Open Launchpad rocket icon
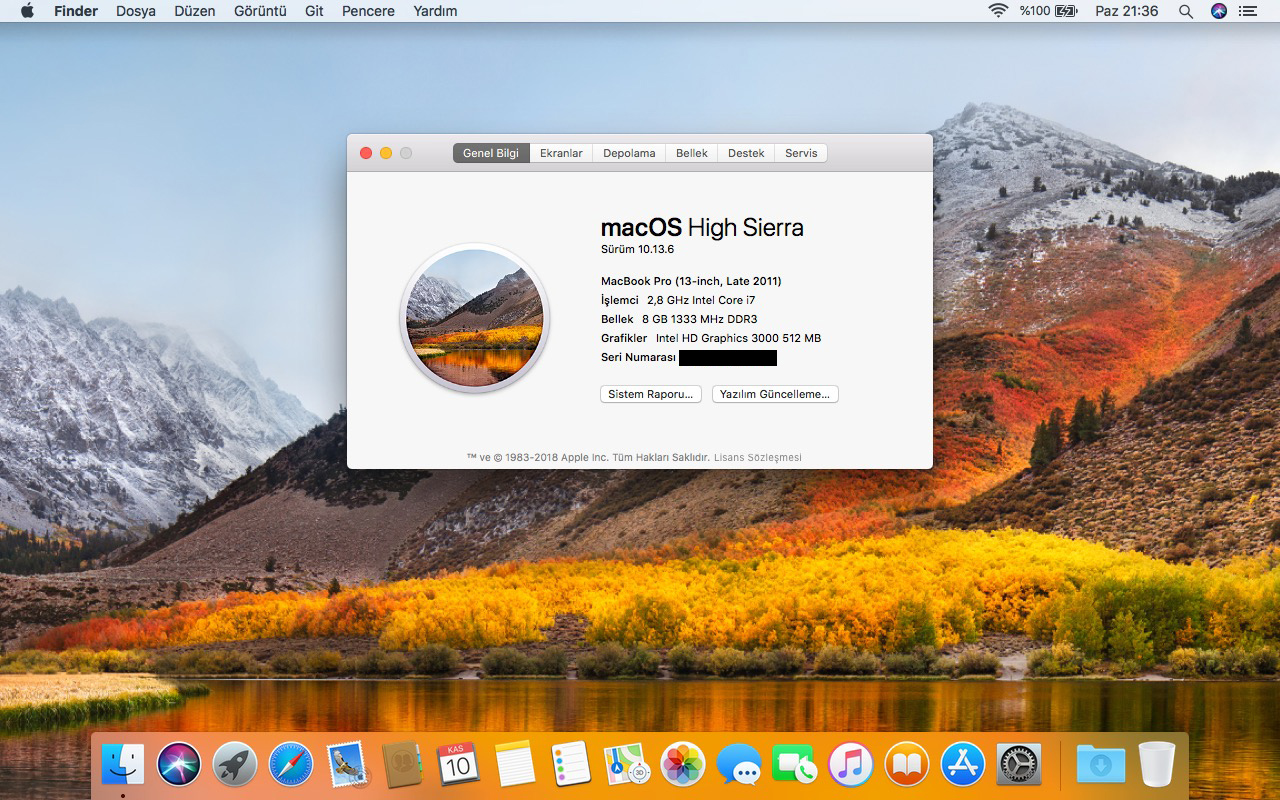This screenshot has height=800, width=1280. [235, 765]
